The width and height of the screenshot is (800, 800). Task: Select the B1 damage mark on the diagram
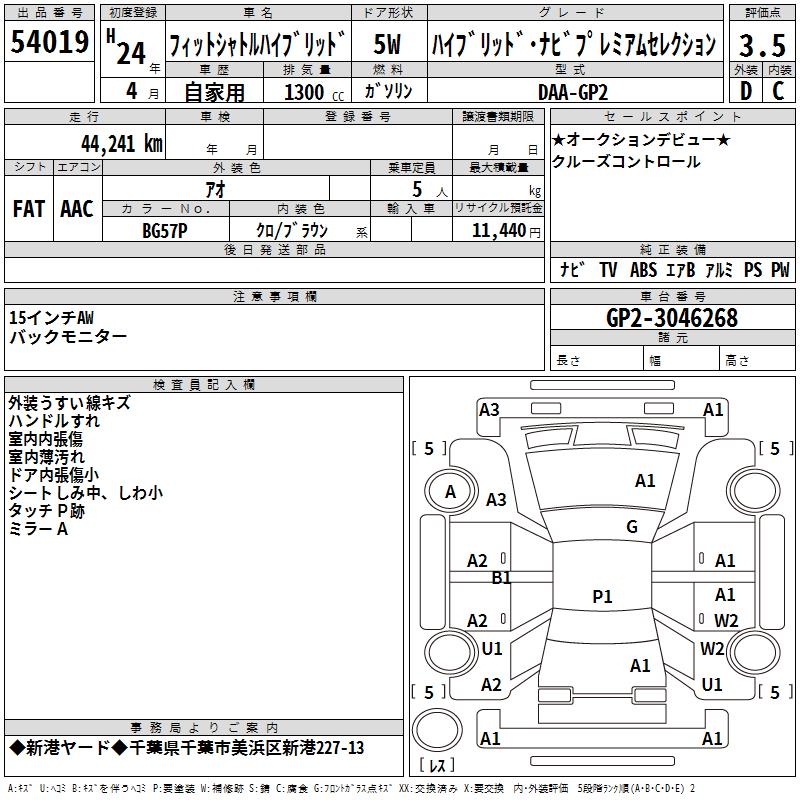[502, 578]
